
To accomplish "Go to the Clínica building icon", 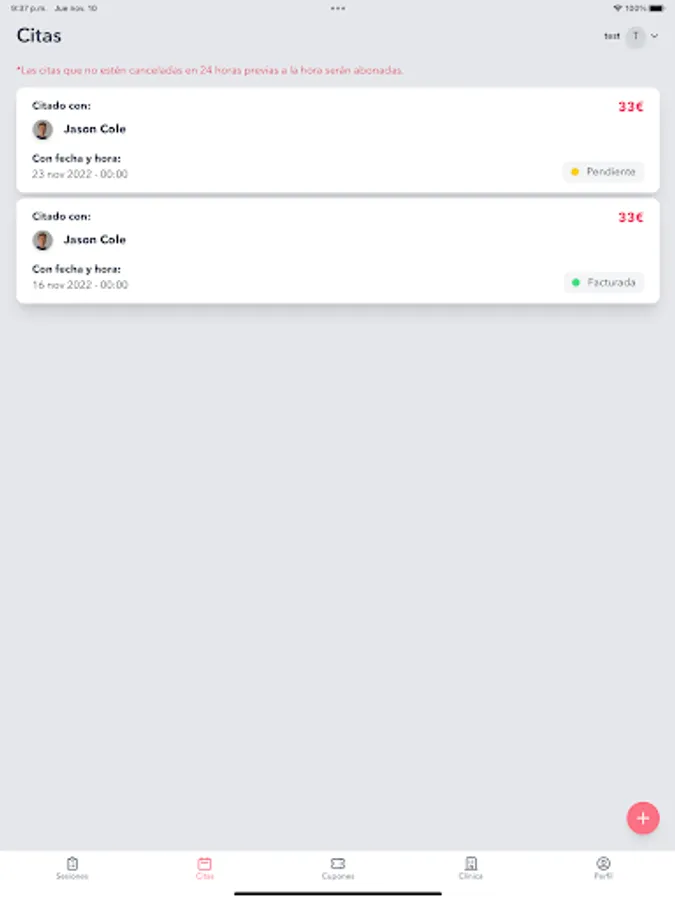I will point(471,863).
